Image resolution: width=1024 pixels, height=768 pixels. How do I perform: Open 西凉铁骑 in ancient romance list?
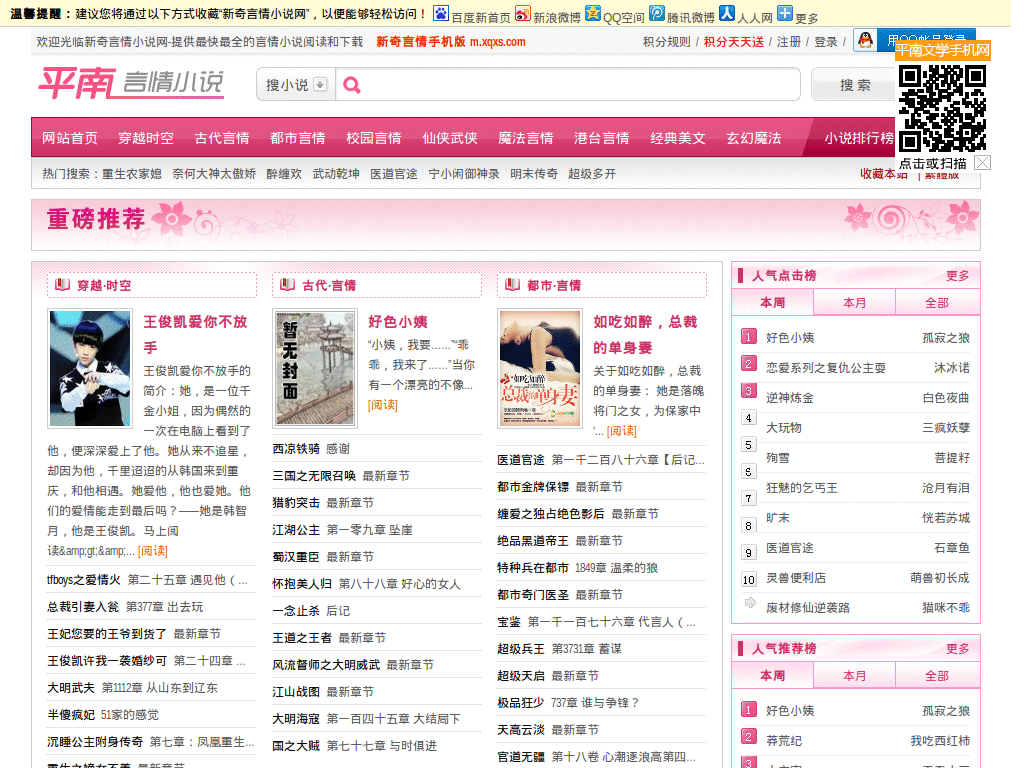coord(296,449)
